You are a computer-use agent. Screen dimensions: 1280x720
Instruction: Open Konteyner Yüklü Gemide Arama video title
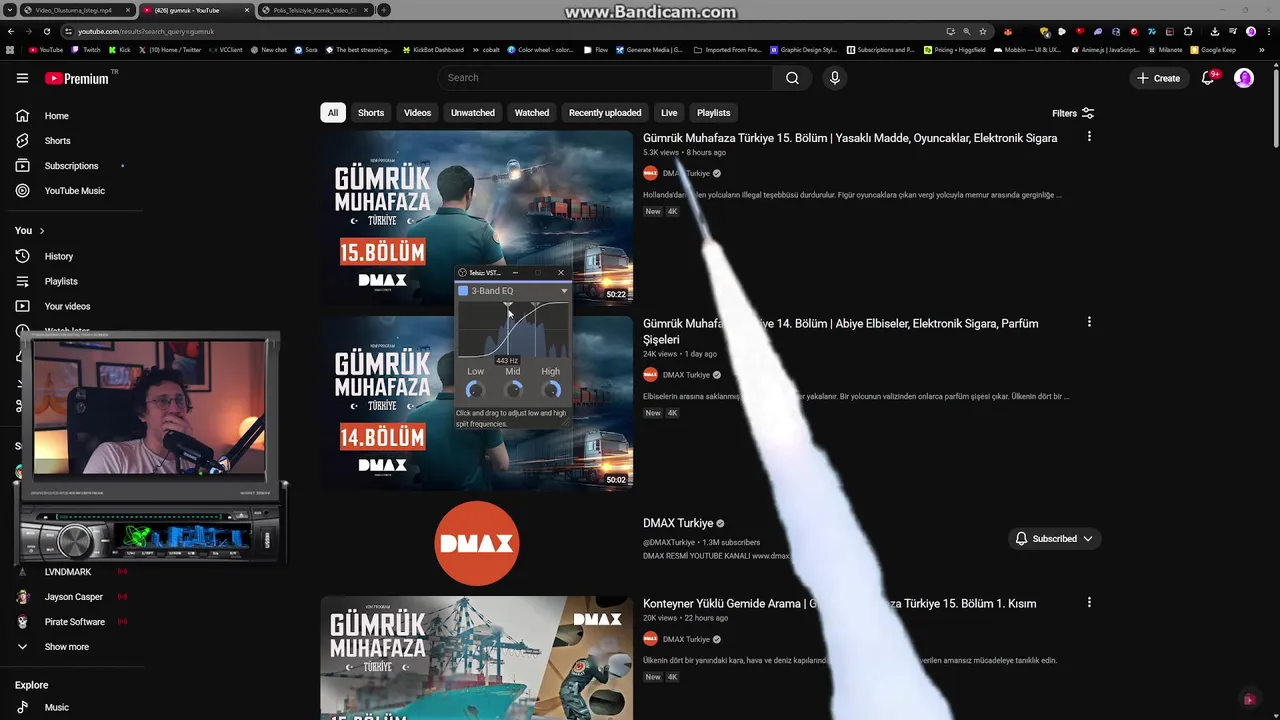pyautogui.click(x=840, y=604)
